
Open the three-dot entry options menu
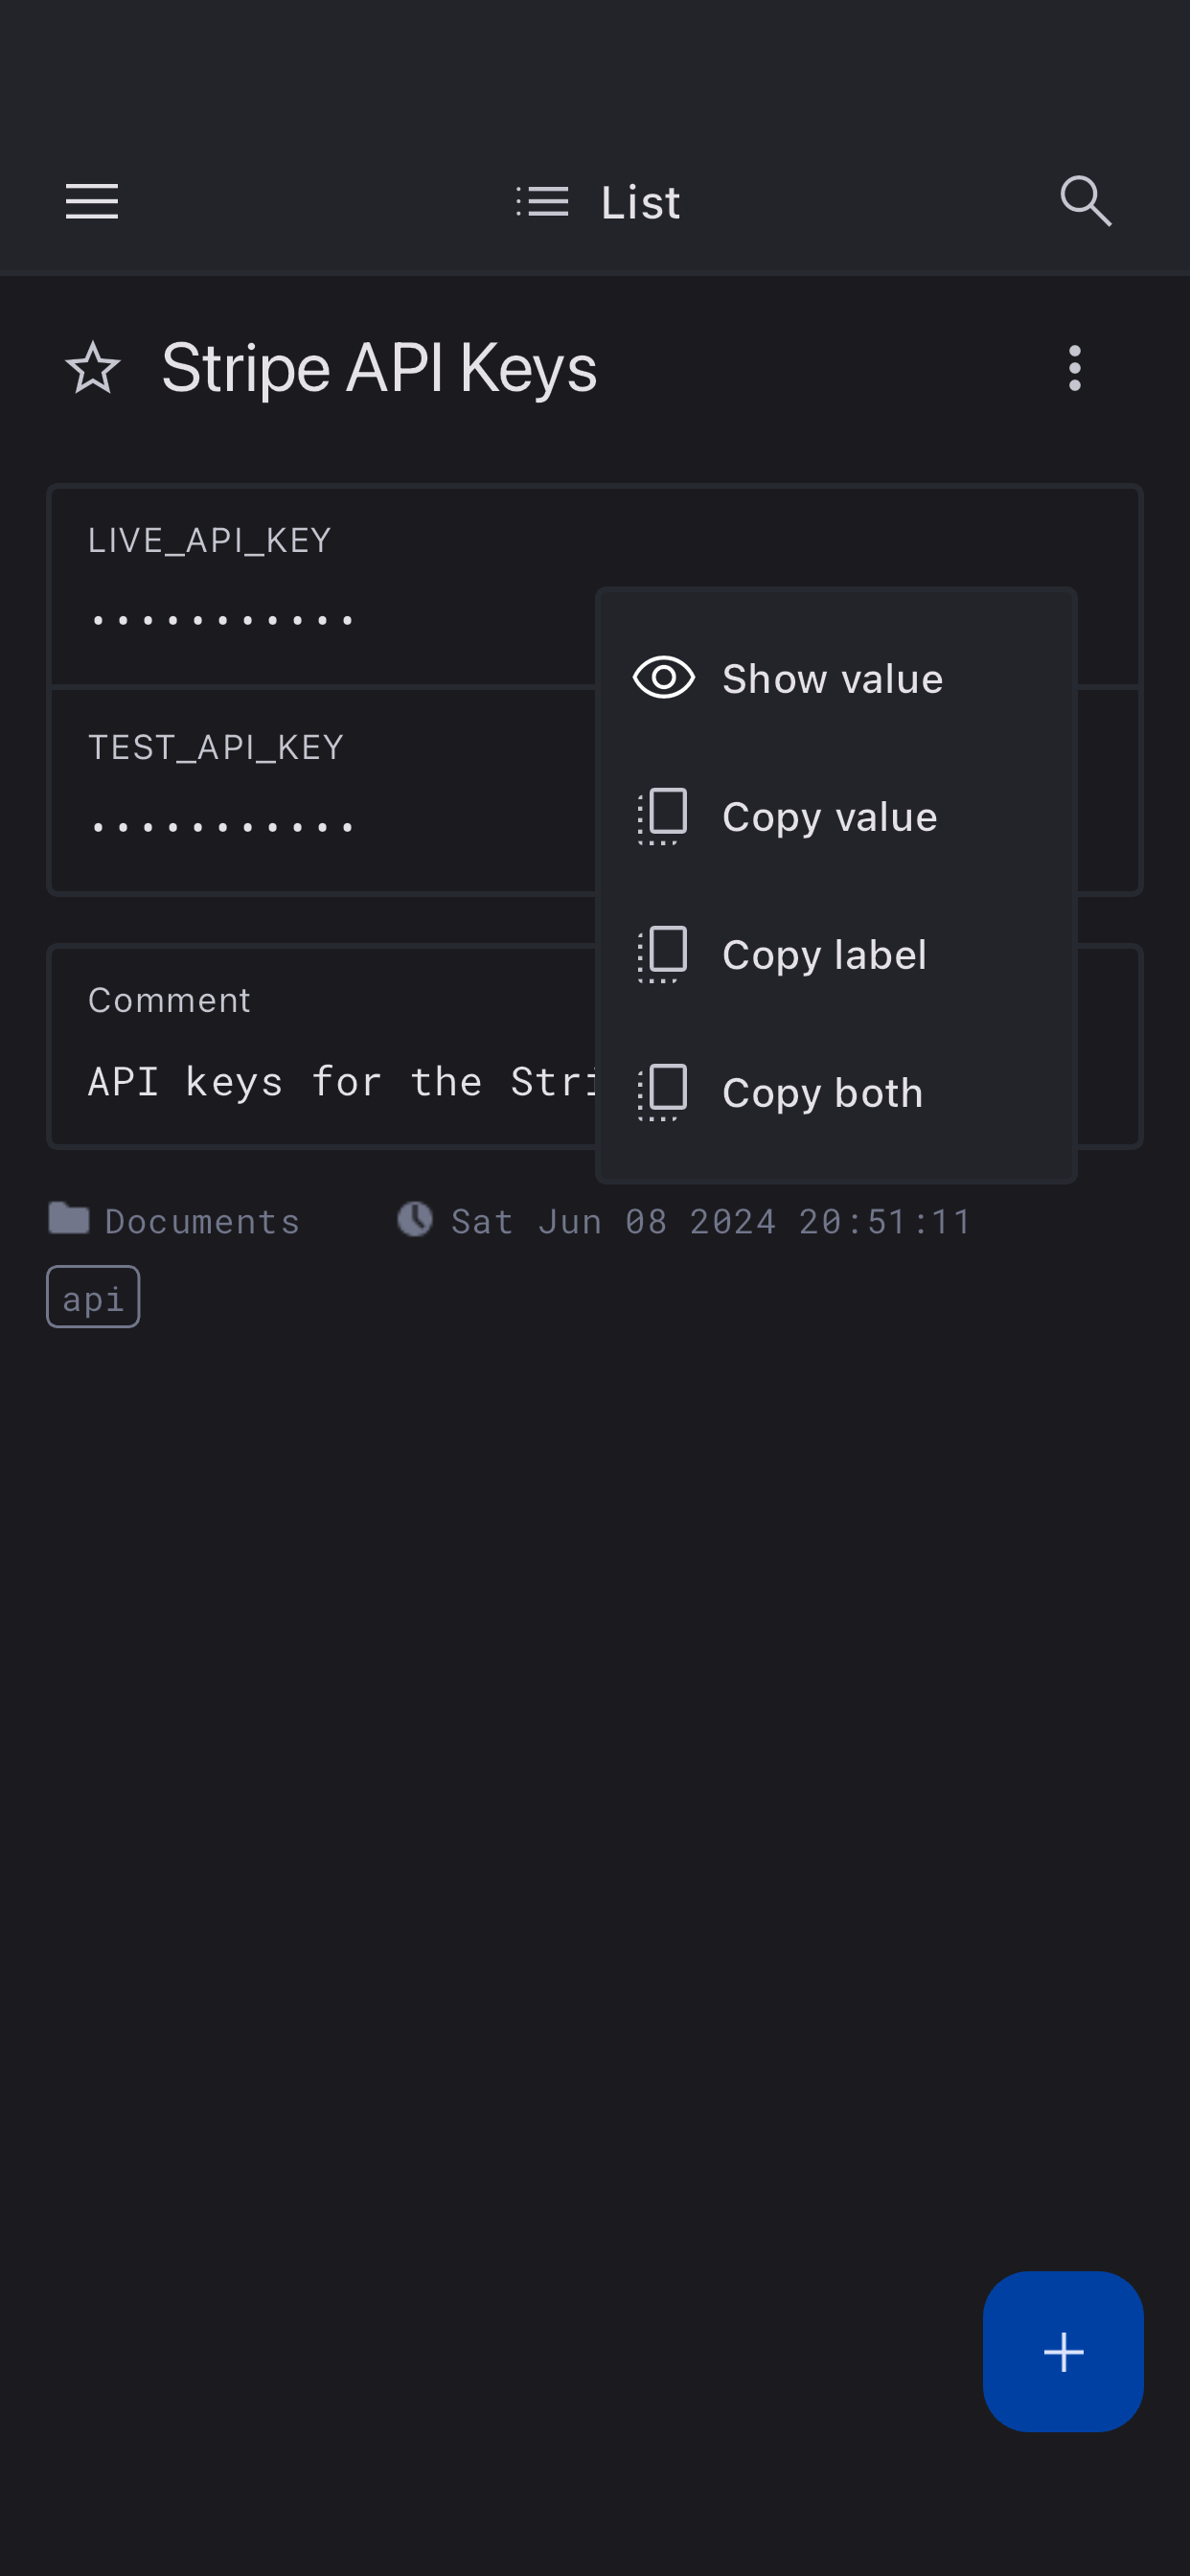1074,368
